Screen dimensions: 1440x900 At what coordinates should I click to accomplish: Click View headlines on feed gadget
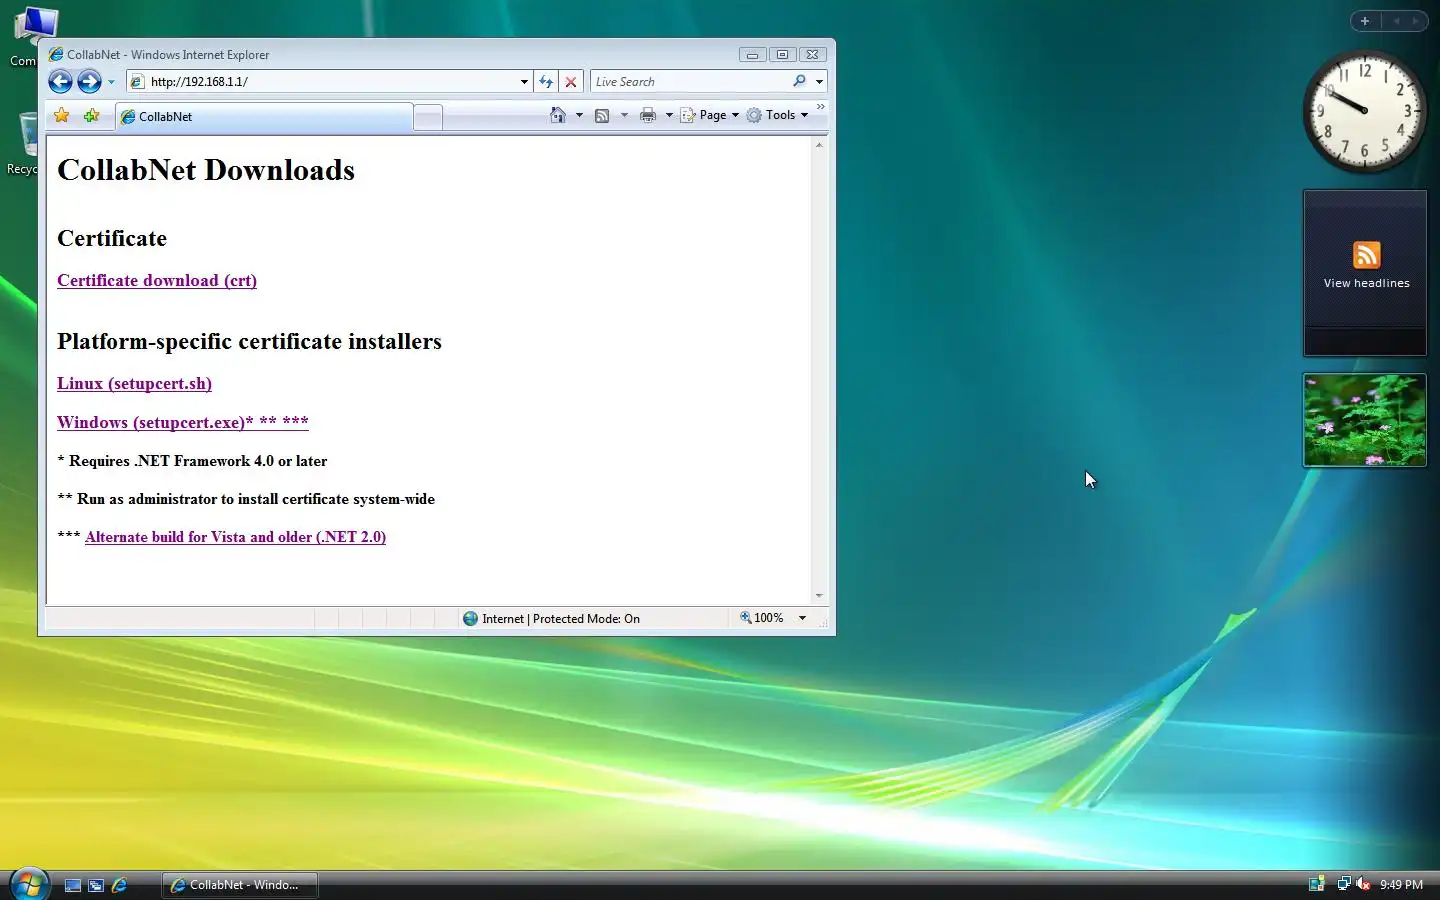click(1366, 283)
